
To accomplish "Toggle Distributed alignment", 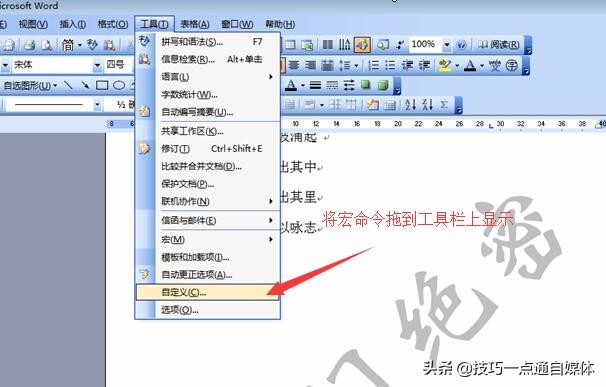I will point(328,65).
